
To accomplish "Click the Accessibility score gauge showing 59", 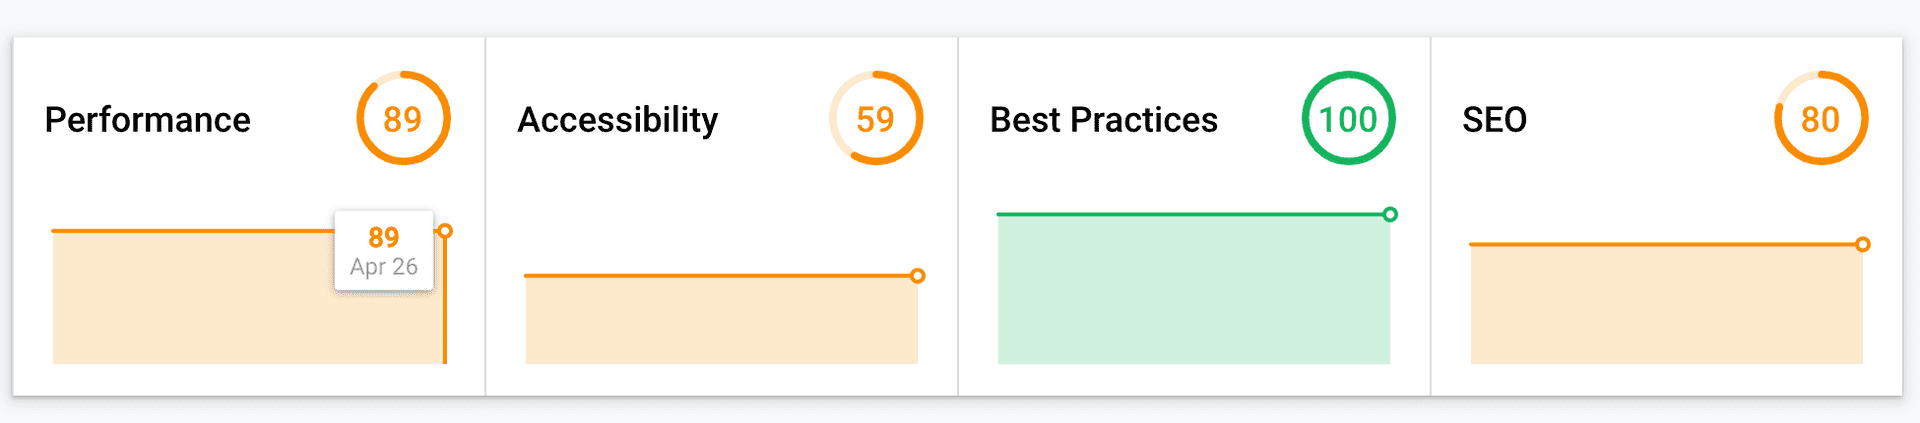I will pyautogui.click(x=876, y=118).
